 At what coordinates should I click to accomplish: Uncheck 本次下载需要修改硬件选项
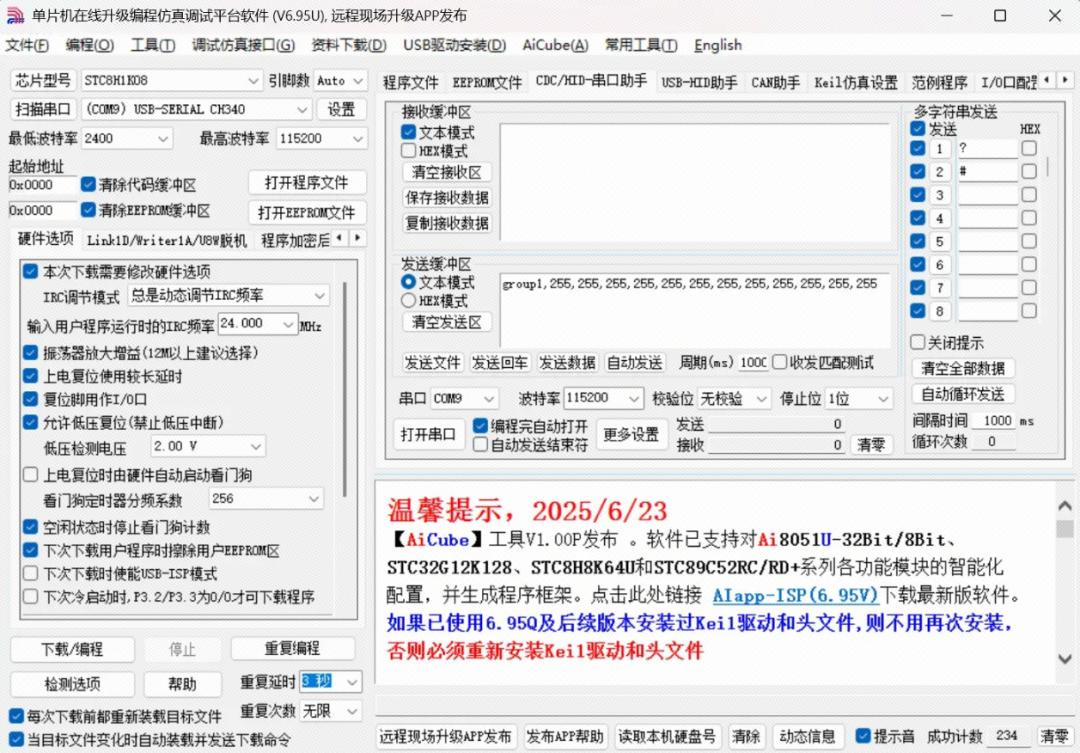click(x=30, y=271)
